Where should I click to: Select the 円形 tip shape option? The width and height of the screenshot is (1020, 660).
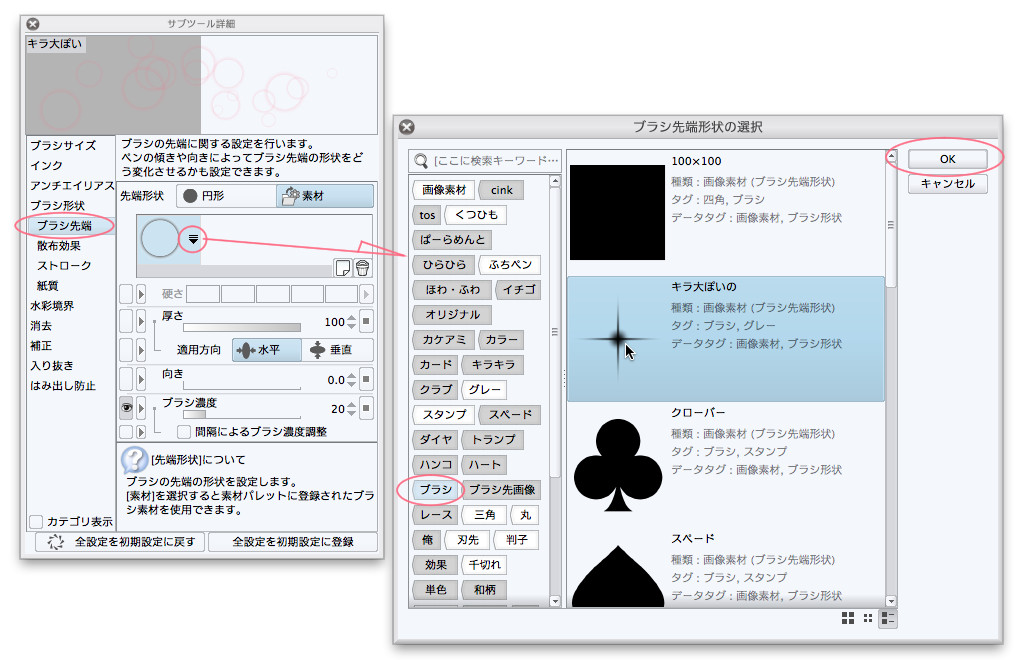(x=228, y=196)
